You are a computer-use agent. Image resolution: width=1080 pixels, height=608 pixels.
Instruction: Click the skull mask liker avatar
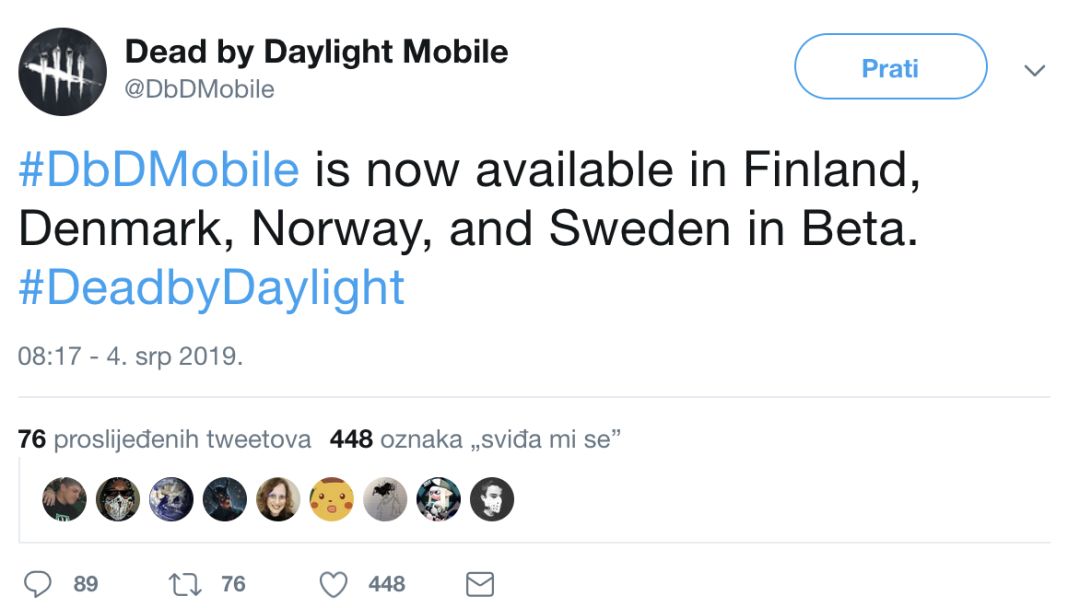click(x=118, y=498)
